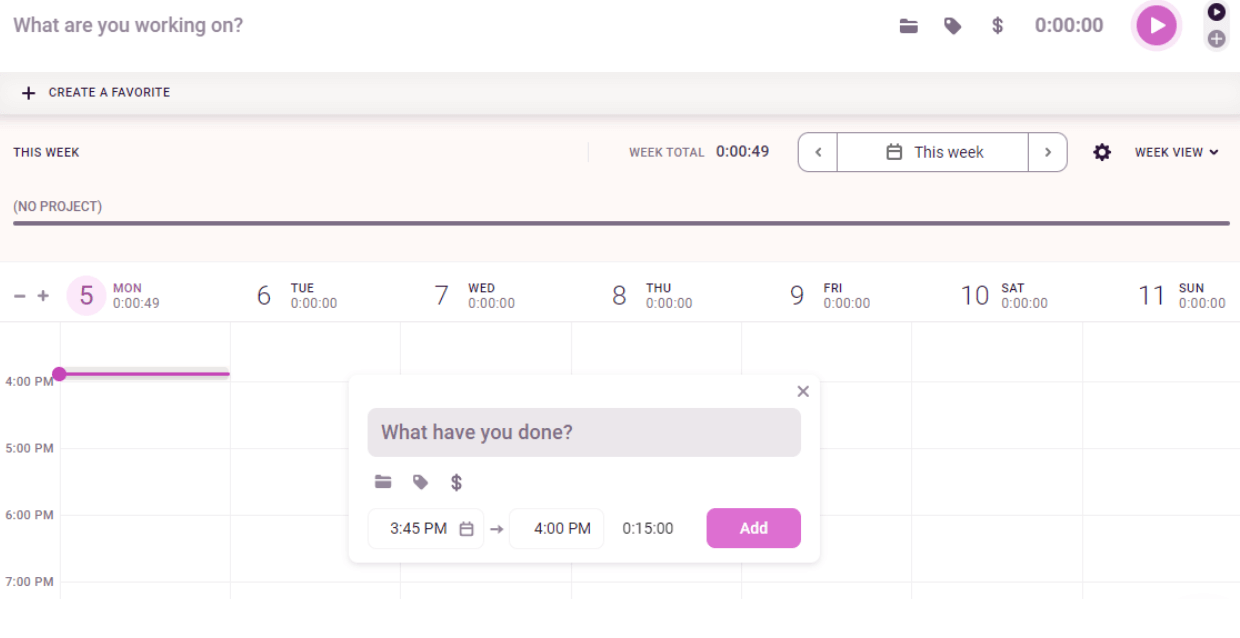
Task: Go to the next week
Action: pos(1047,152)
